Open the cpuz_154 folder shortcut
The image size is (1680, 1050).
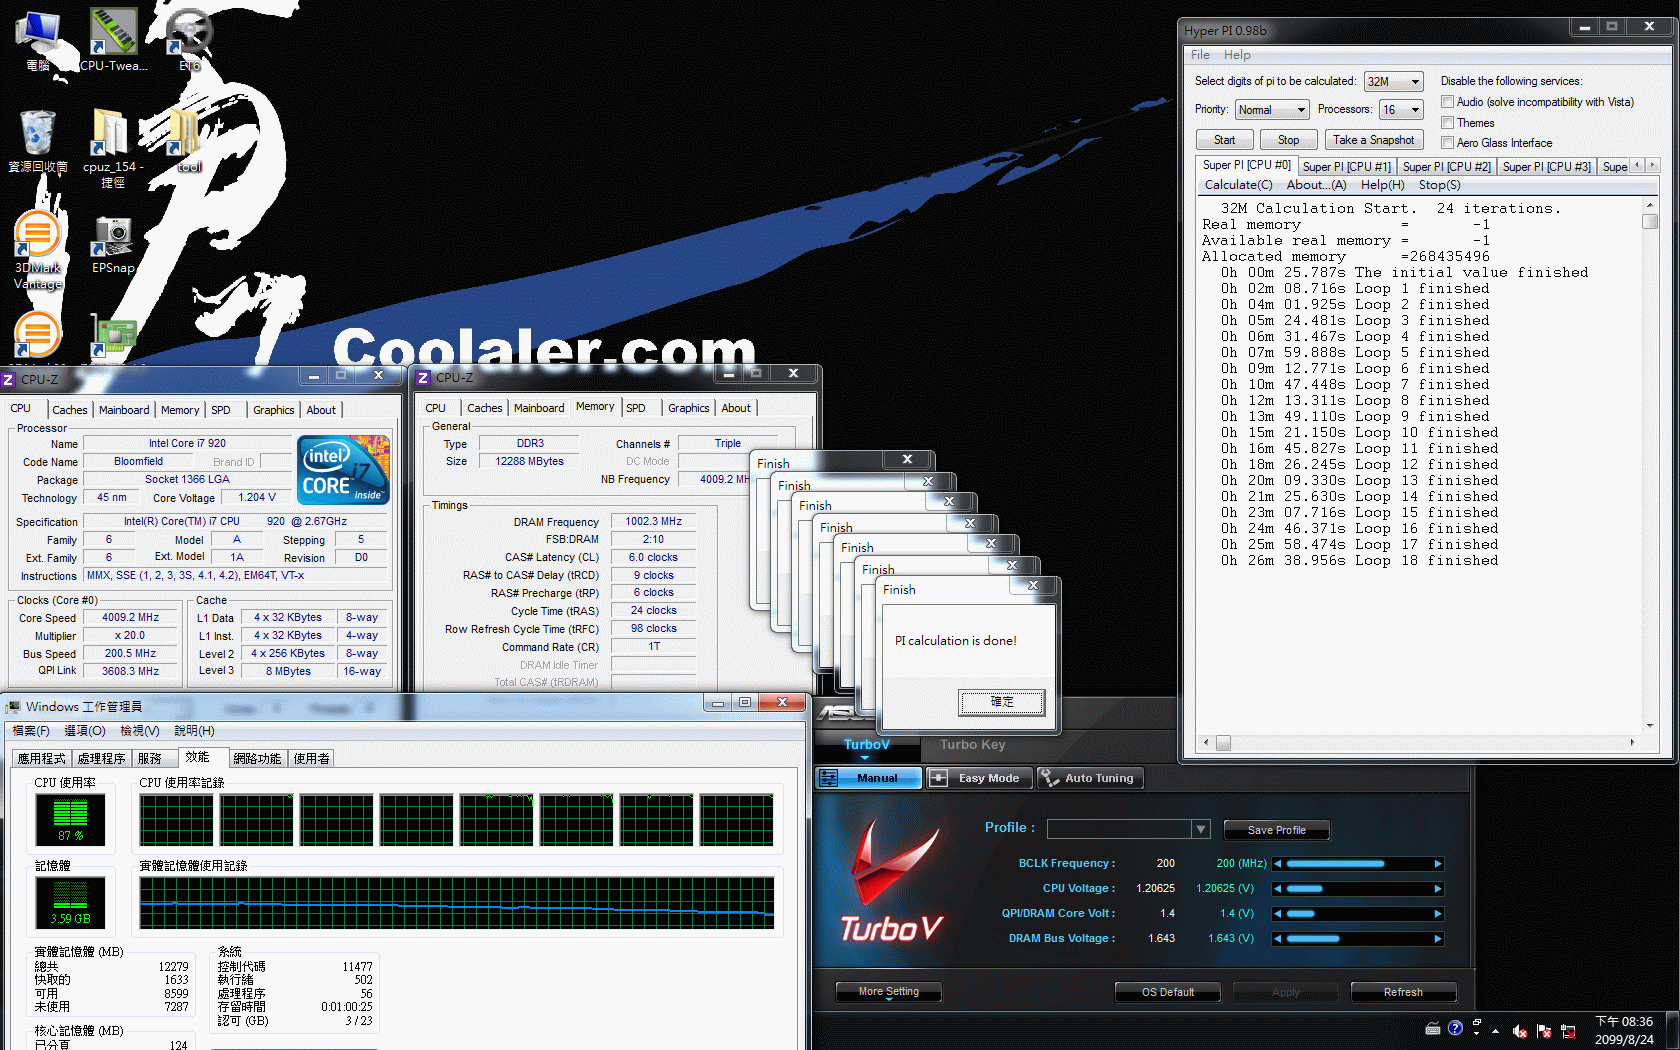click(x=113, y=147)
